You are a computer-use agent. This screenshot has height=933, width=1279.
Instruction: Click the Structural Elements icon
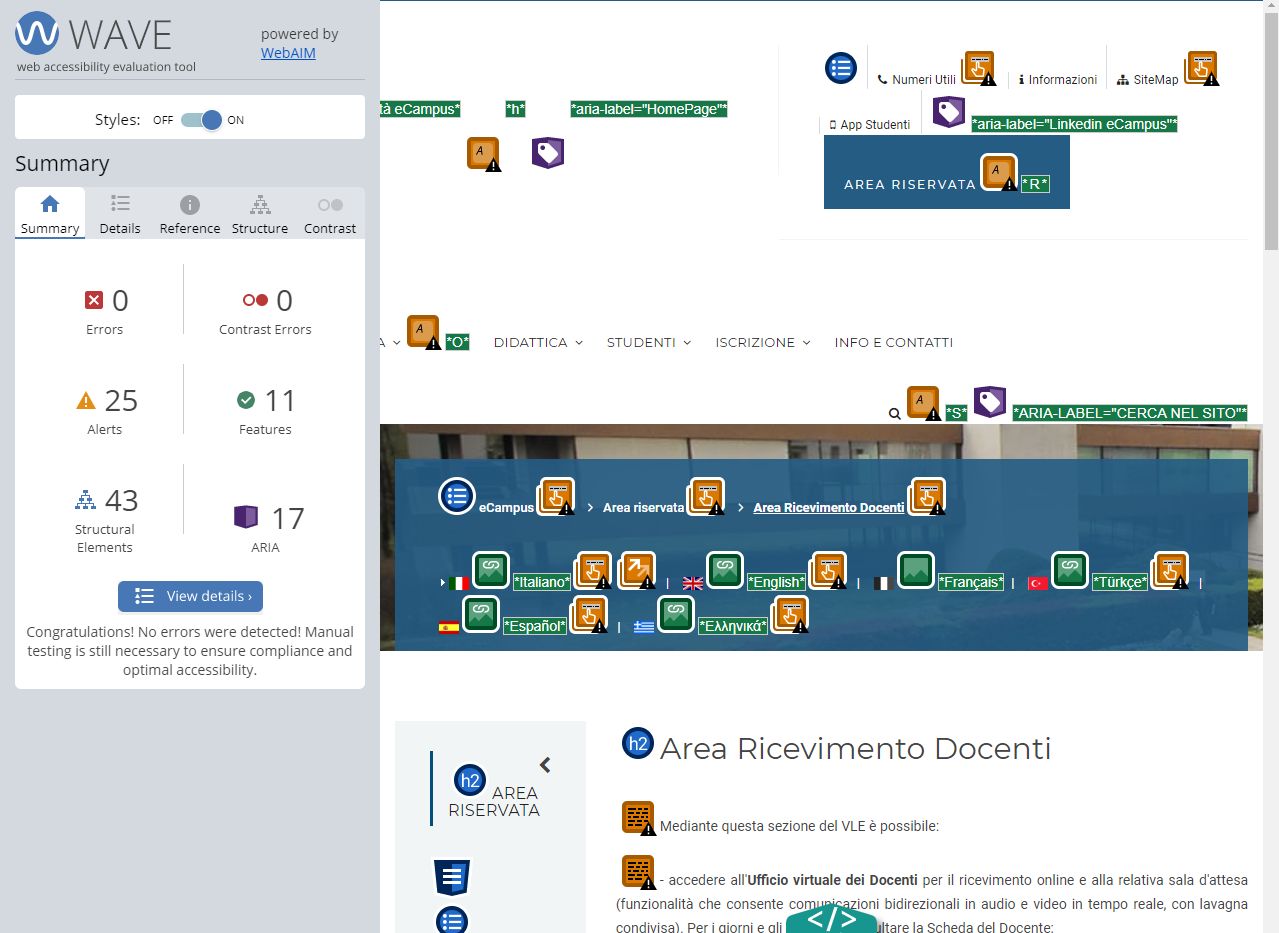pos(85,500)
